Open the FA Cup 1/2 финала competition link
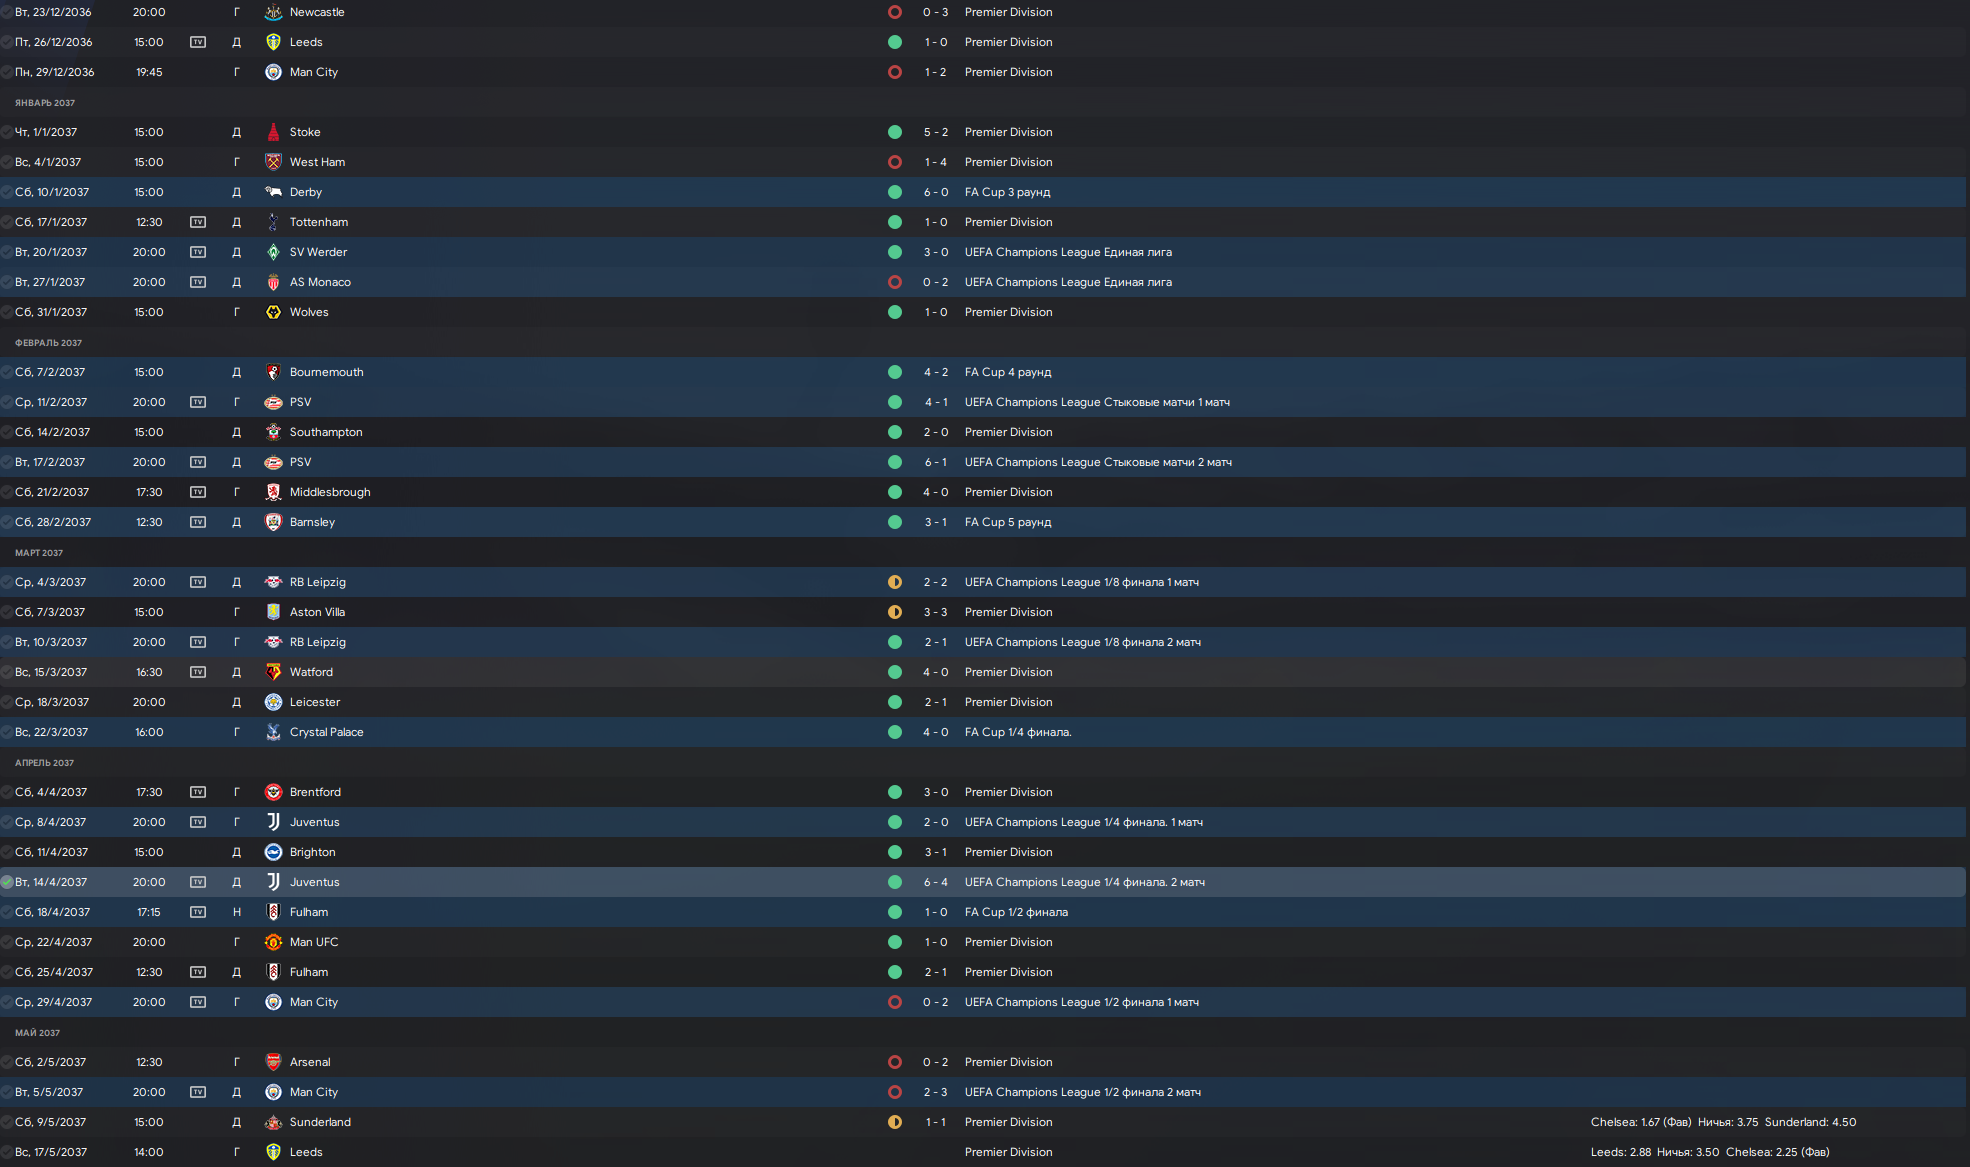The width and height of the screenshot is (1970, 1167). coord(1016,912)
